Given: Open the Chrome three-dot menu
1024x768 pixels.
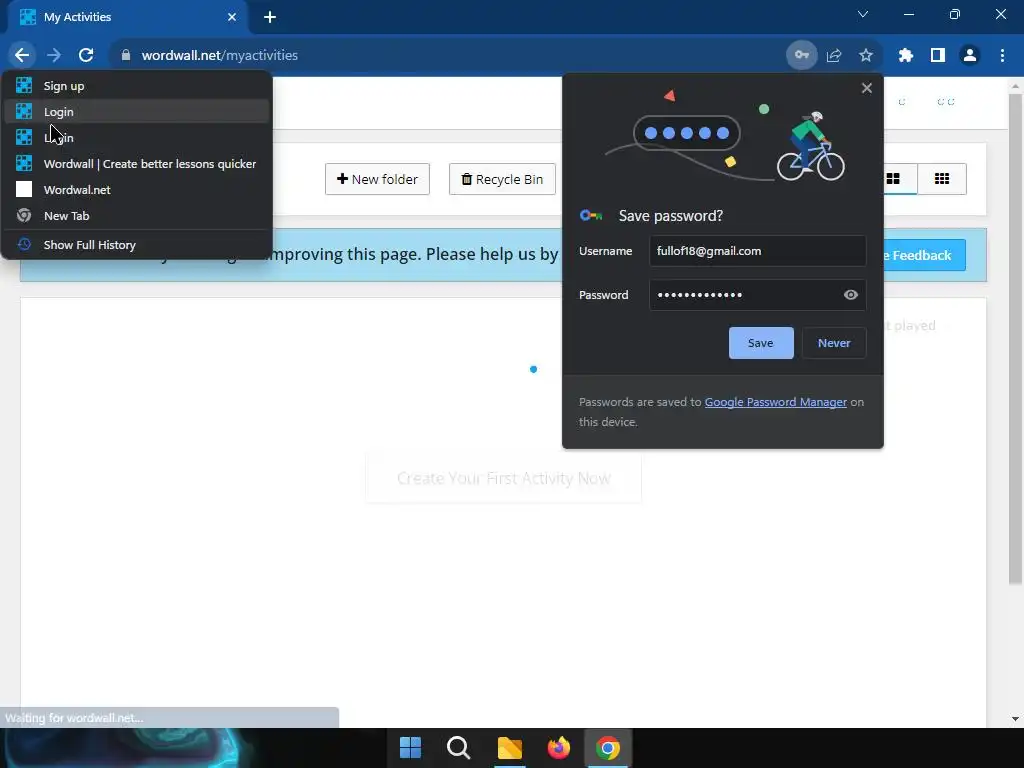Looking at the screenshot, I should 1002,56.
